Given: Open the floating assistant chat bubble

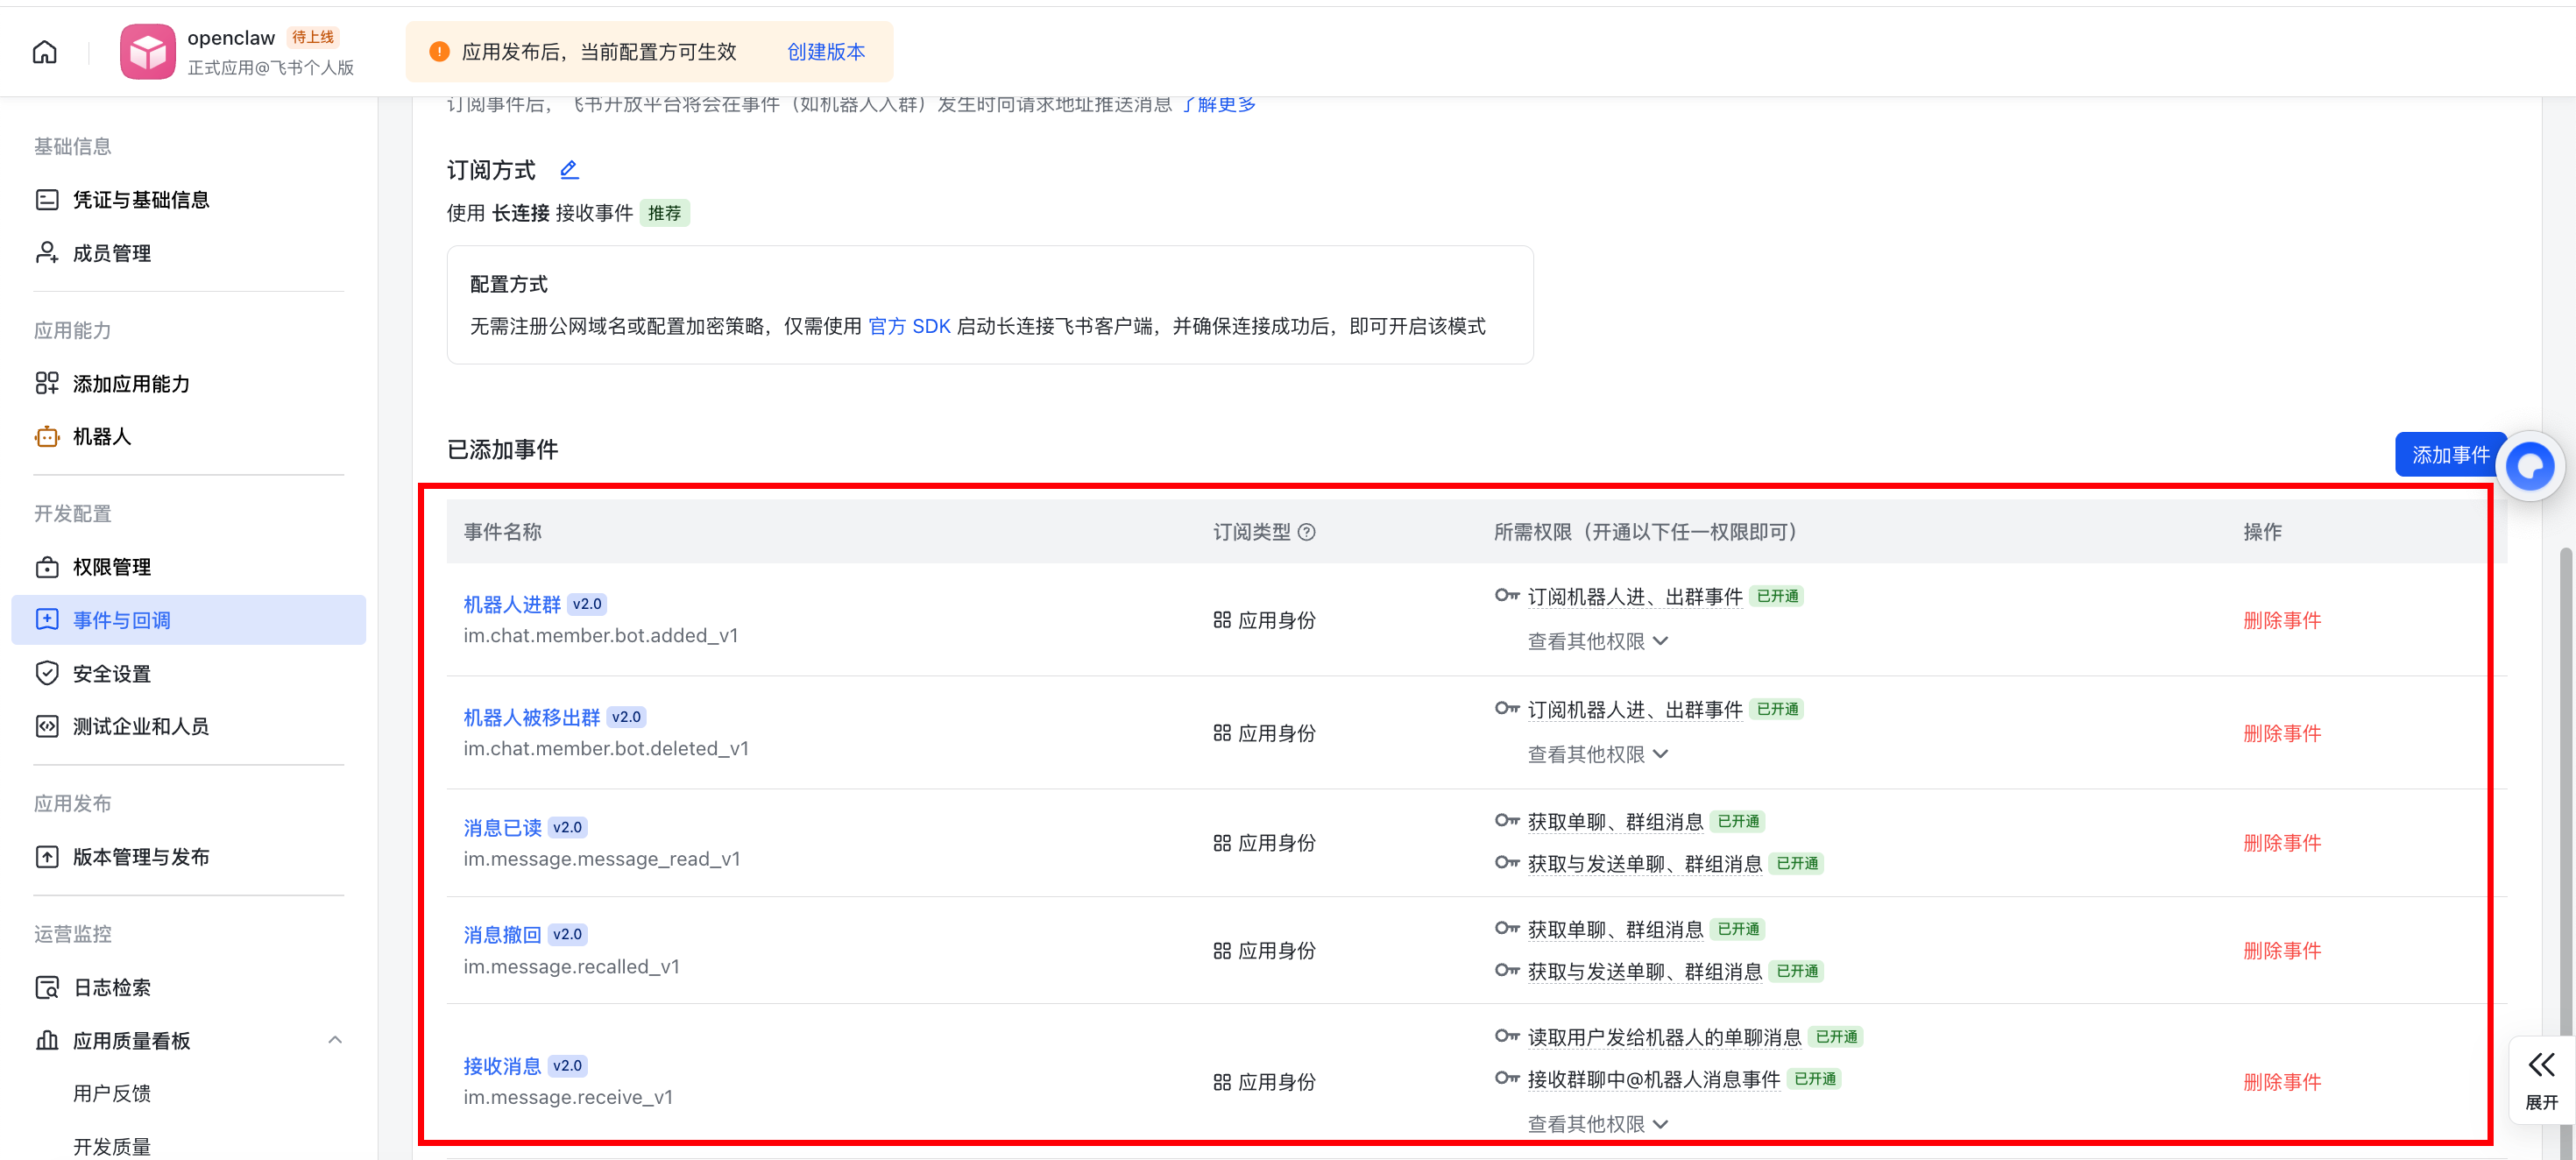Looking at the screenshot, I should point(2530,466).
